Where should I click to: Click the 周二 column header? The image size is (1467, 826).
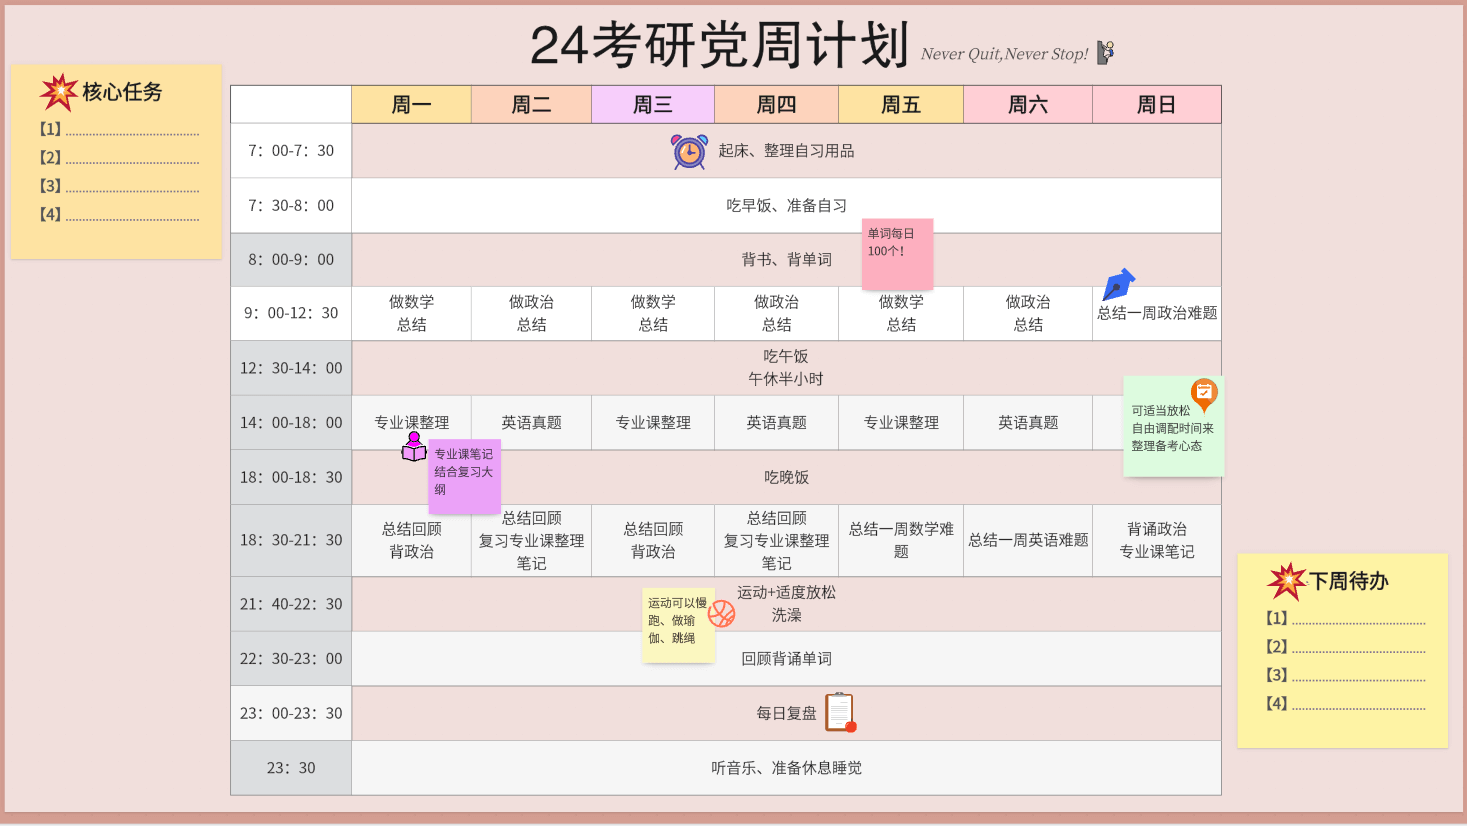(531, 104)
